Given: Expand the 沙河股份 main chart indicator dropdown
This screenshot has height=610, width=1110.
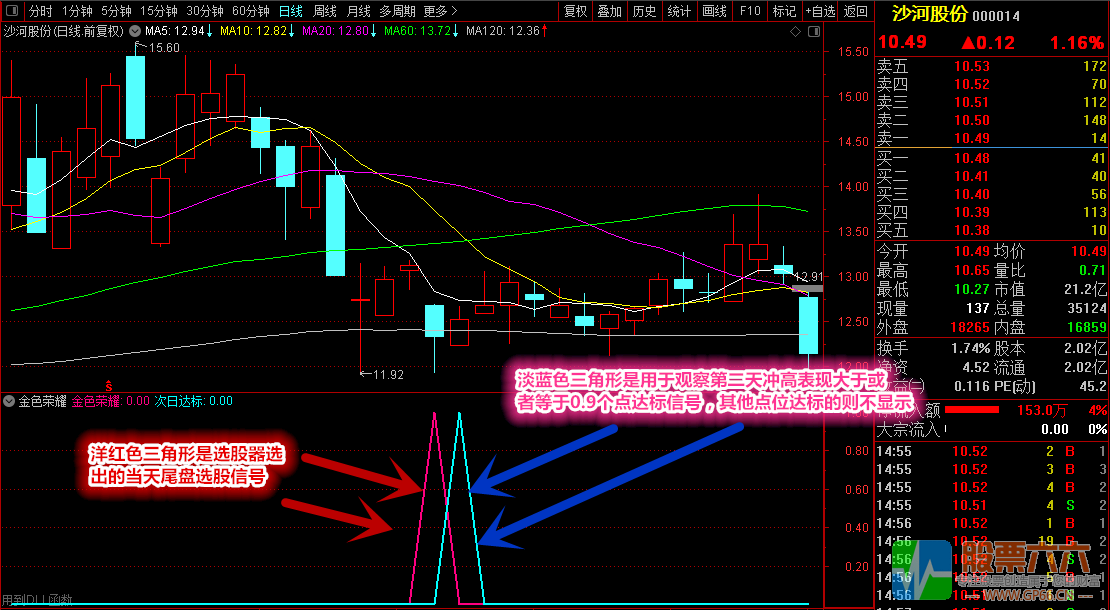Looking at the screenshot, I should pyautogui.click(x=134, y=31).
